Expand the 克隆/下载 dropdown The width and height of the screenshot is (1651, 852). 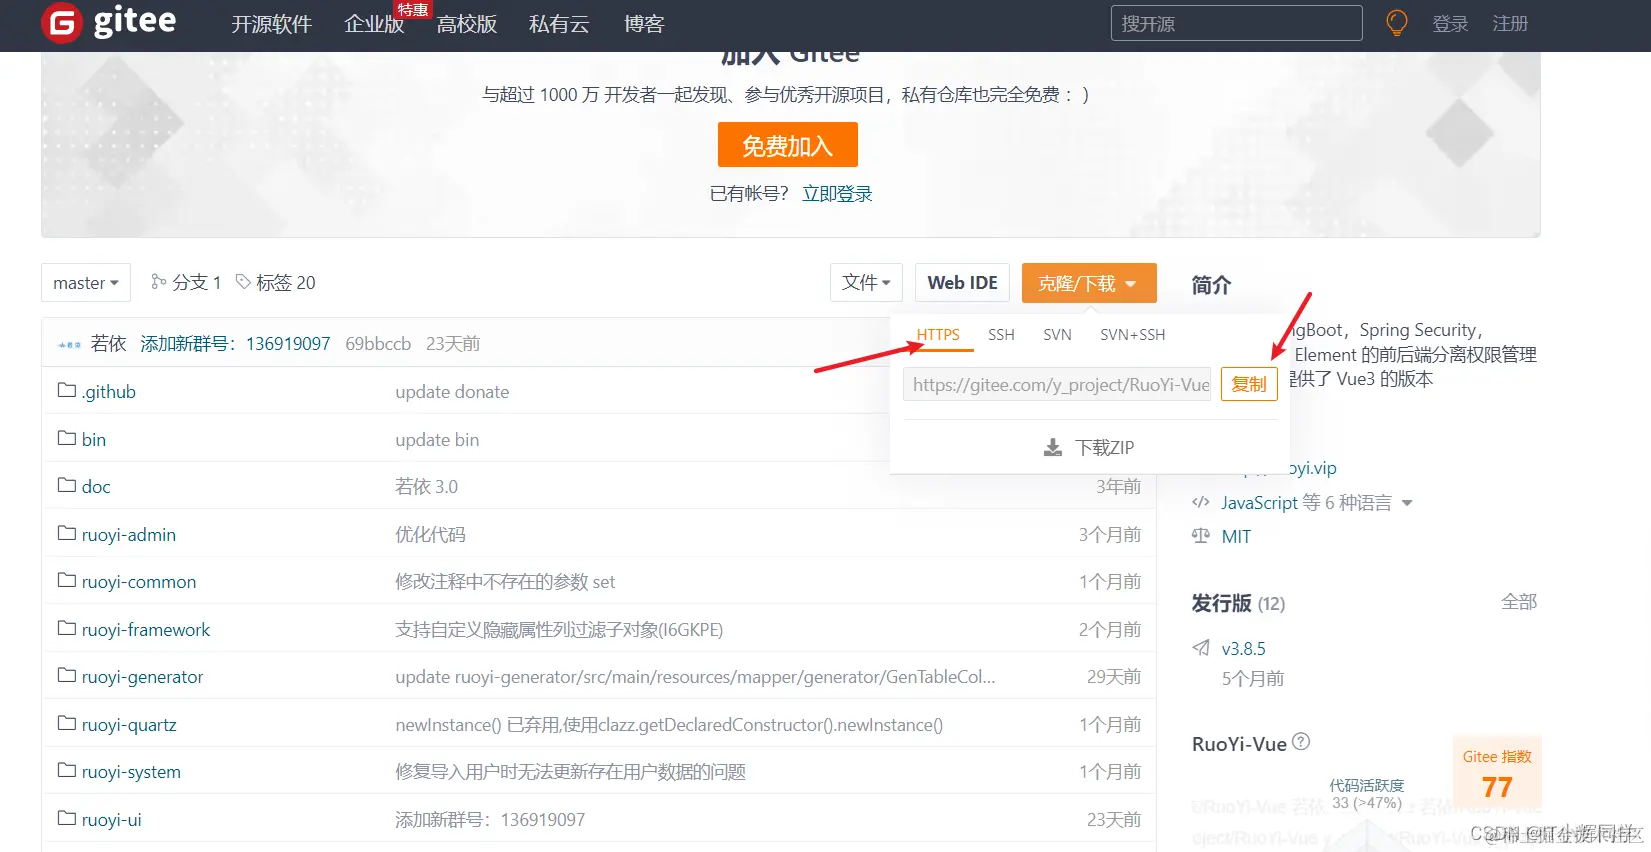point(1089,283)
